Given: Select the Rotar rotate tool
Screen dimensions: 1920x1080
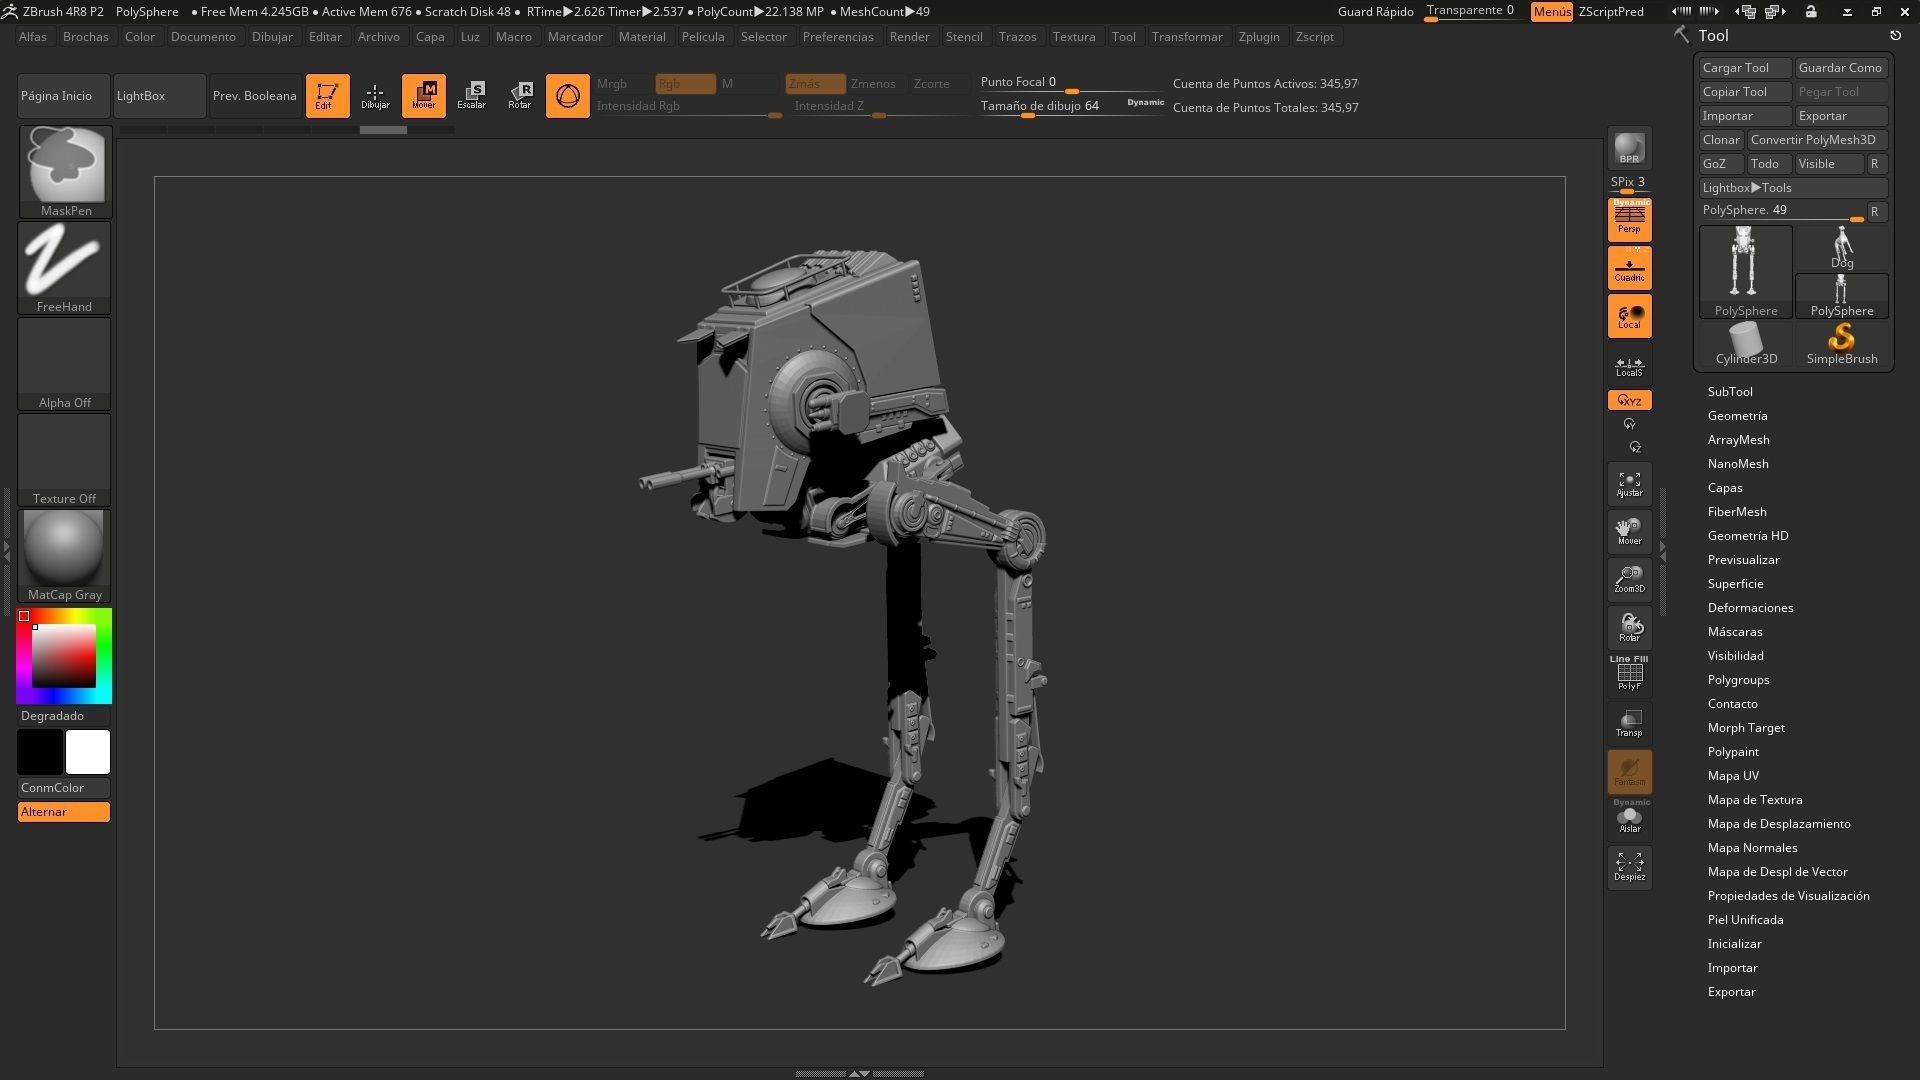Looking at the screenshot, I should tap(519, 96).
